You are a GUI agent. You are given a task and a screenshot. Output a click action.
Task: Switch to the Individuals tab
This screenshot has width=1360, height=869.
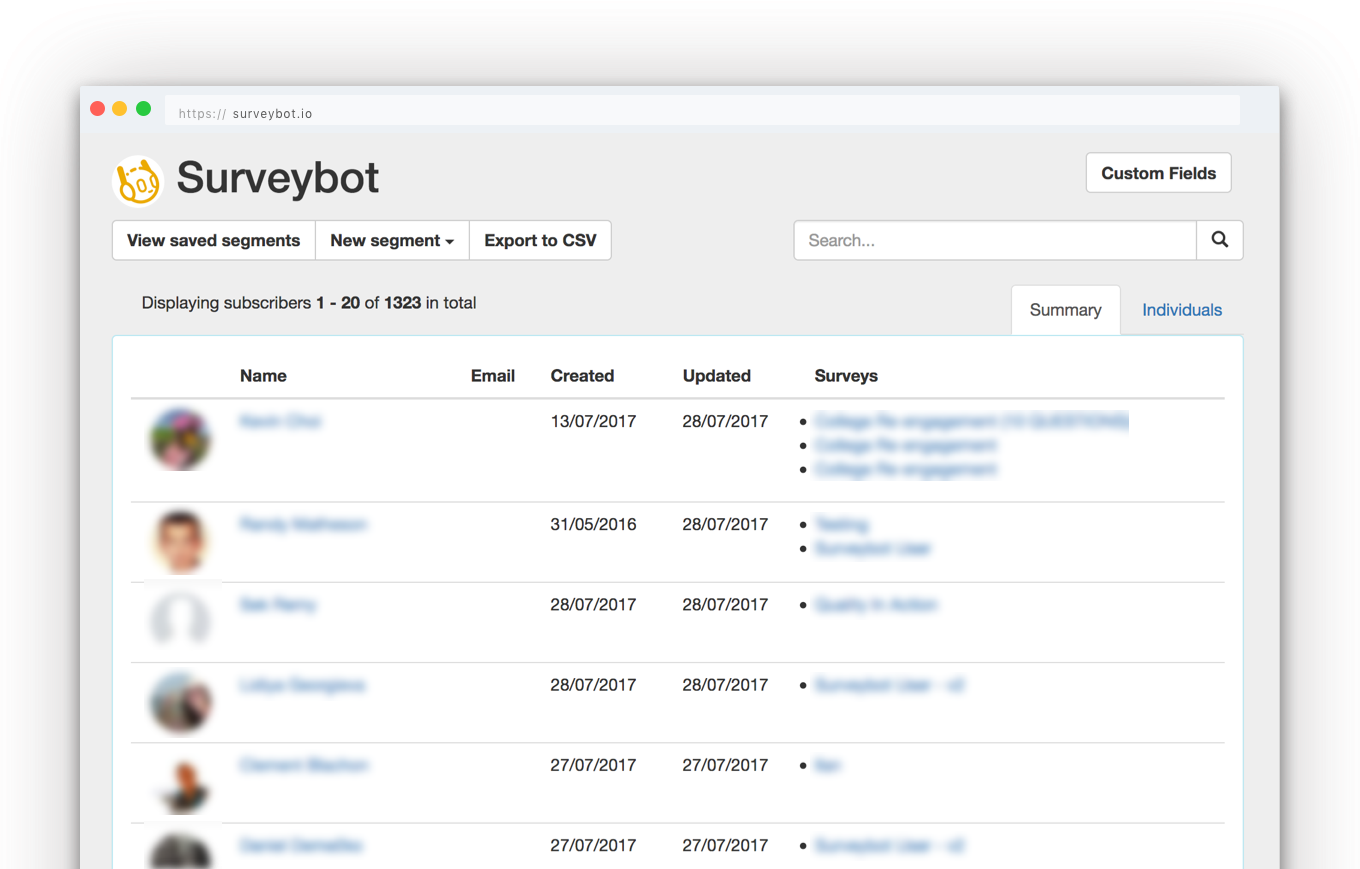pos(1182,309)
